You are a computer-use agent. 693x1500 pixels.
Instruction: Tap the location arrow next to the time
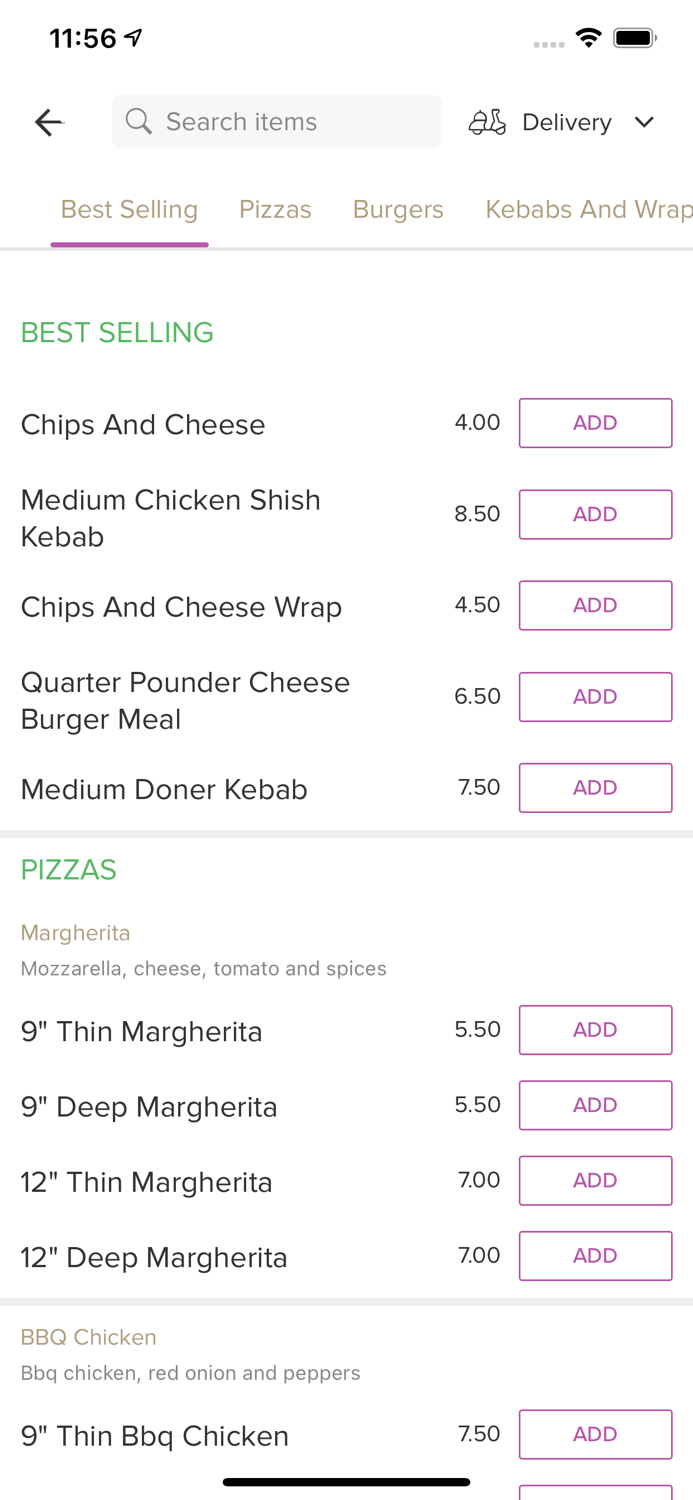click(134, 35)
